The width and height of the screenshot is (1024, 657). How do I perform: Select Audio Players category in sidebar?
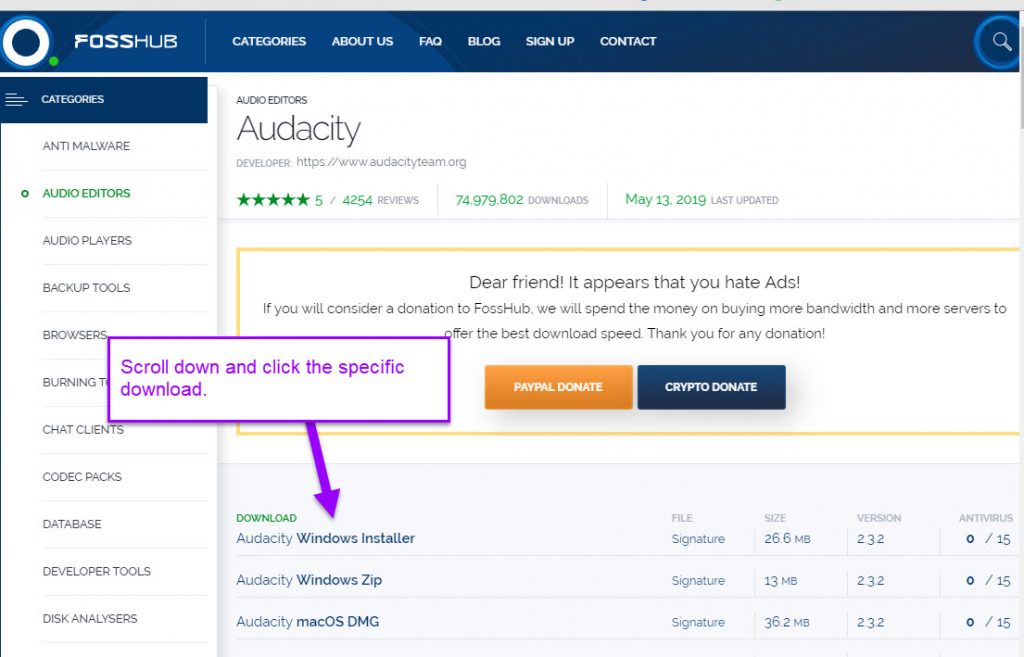[x=87, y=240]
